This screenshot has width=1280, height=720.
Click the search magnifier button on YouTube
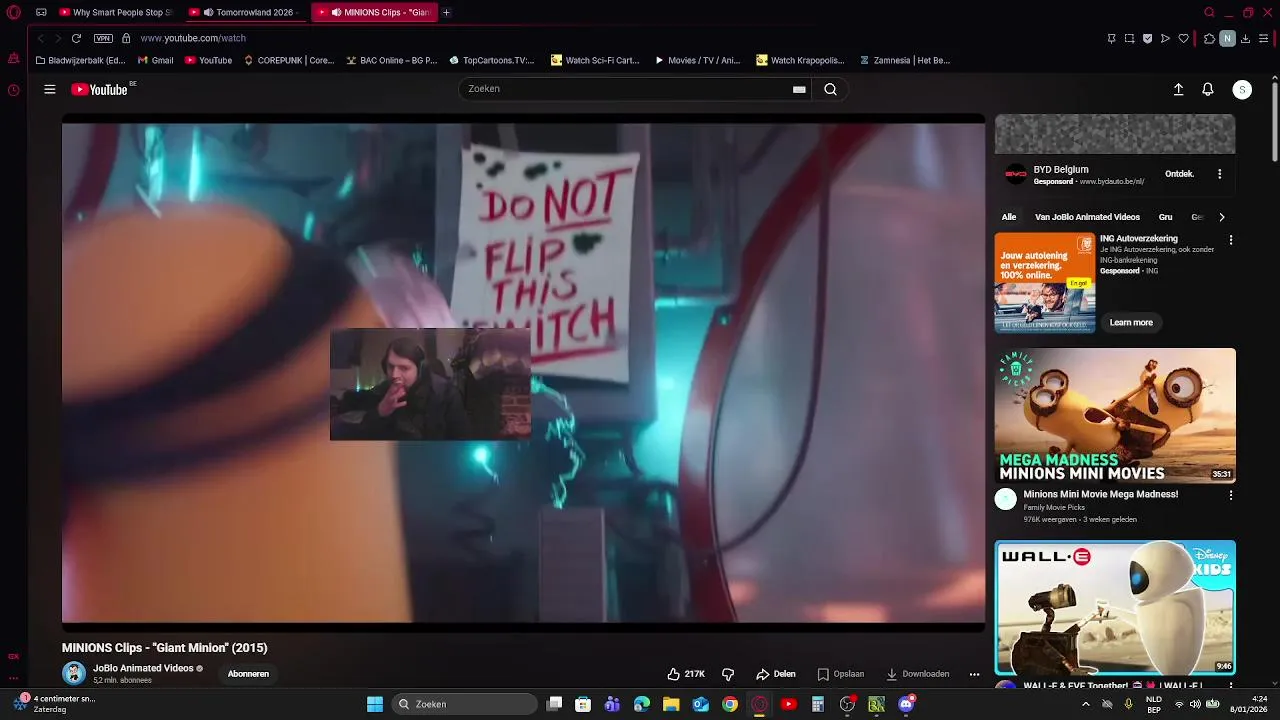pyautogui.click(x=830, y=89)
